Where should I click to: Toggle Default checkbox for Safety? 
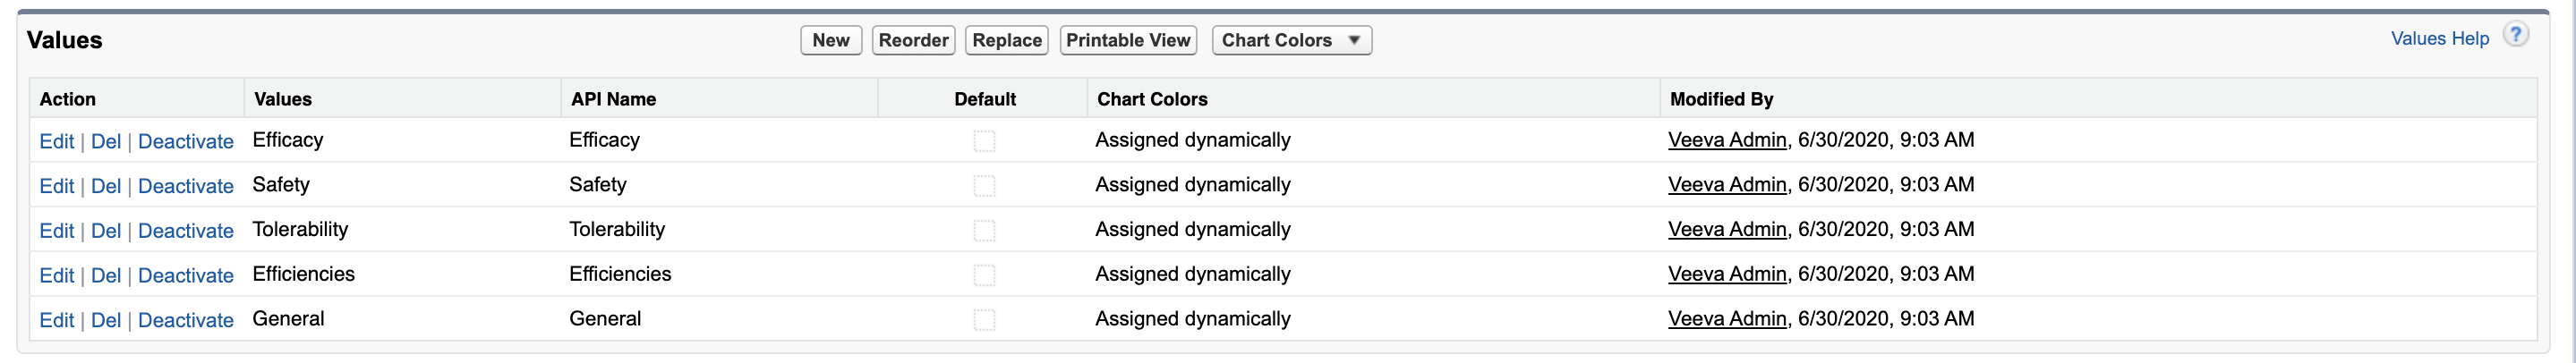pos(984,186)
